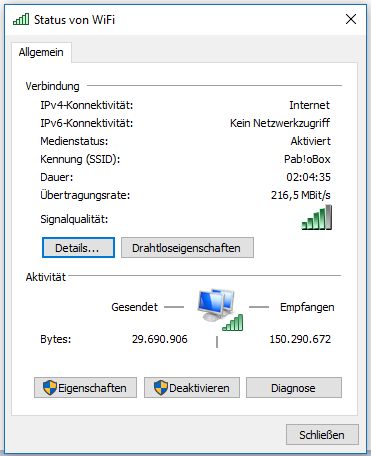
Task: Click the Empfangen label
Action: point(307,307)
